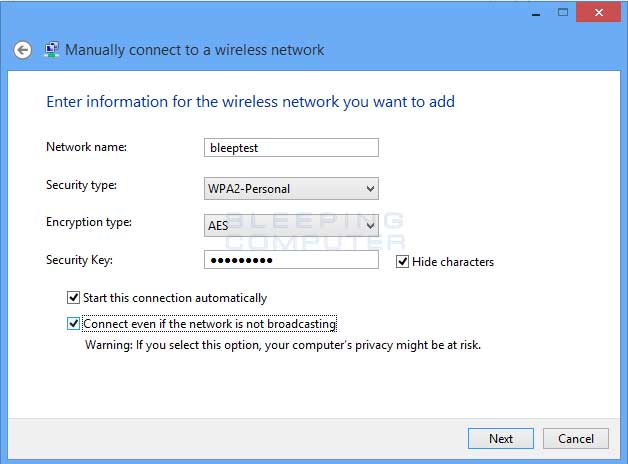This screenshot has width=628, height=464.
Task: Click the wireless network wizard icon
Action: (52, 50)
